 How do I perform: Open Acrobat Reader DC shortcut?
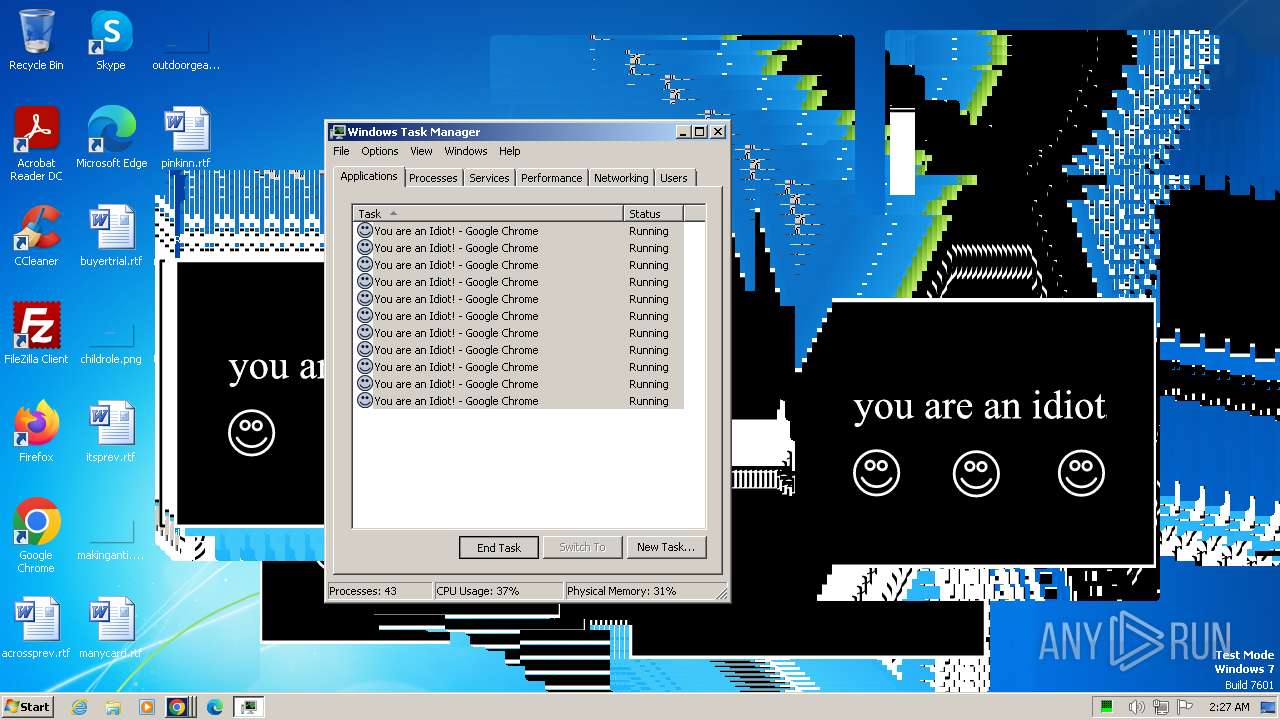(x=36, y=145)
